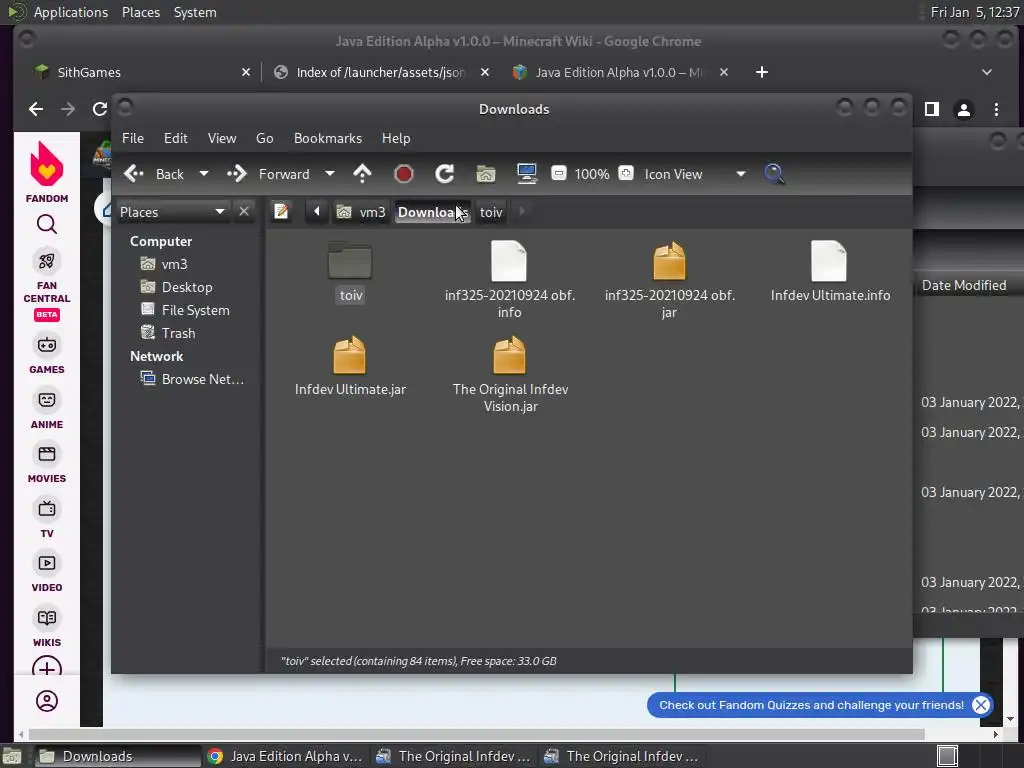Click the path bar right scroll arrow
Viewport: 1024px width, 768px height.
click(x=522, y=212)
